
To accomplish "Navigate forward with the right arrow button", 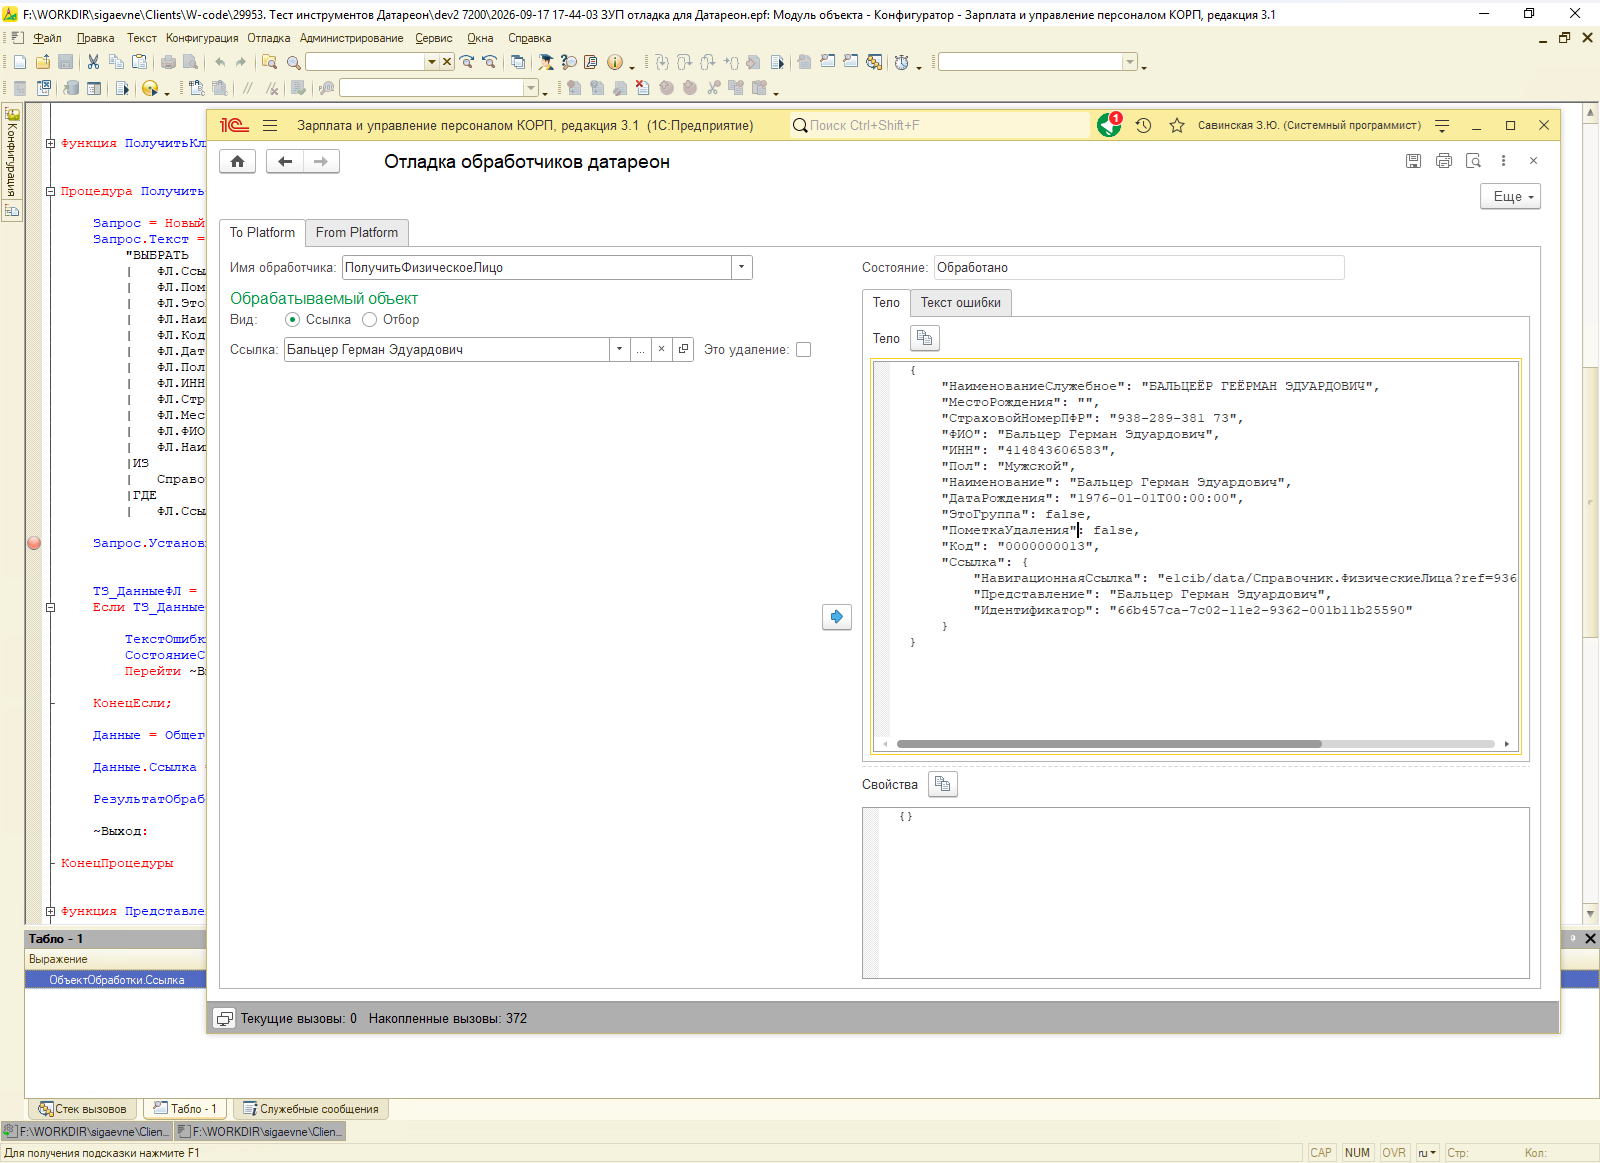I will coord(321,161).
